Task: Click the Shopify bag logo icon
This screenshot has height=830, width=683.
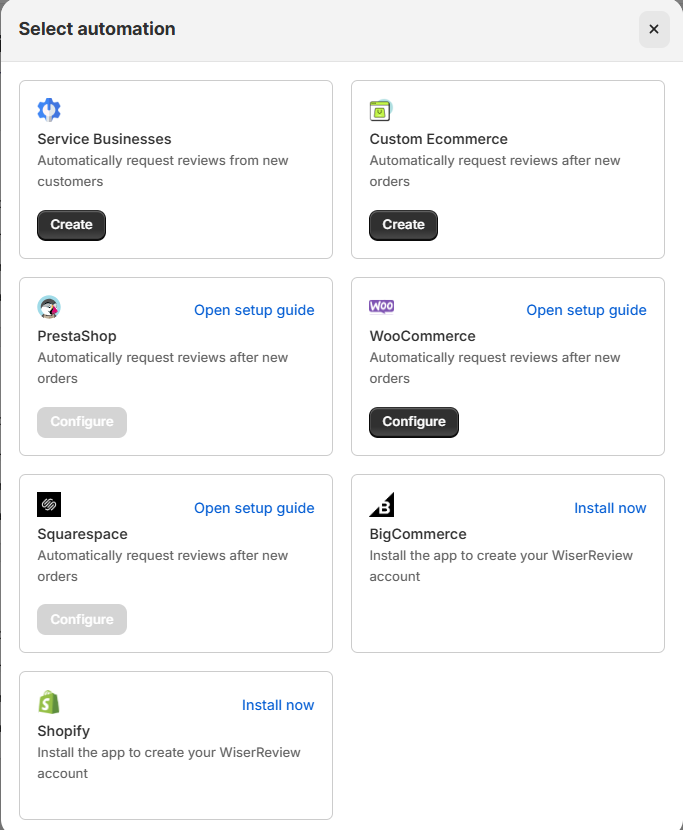Action: point(49,701)
